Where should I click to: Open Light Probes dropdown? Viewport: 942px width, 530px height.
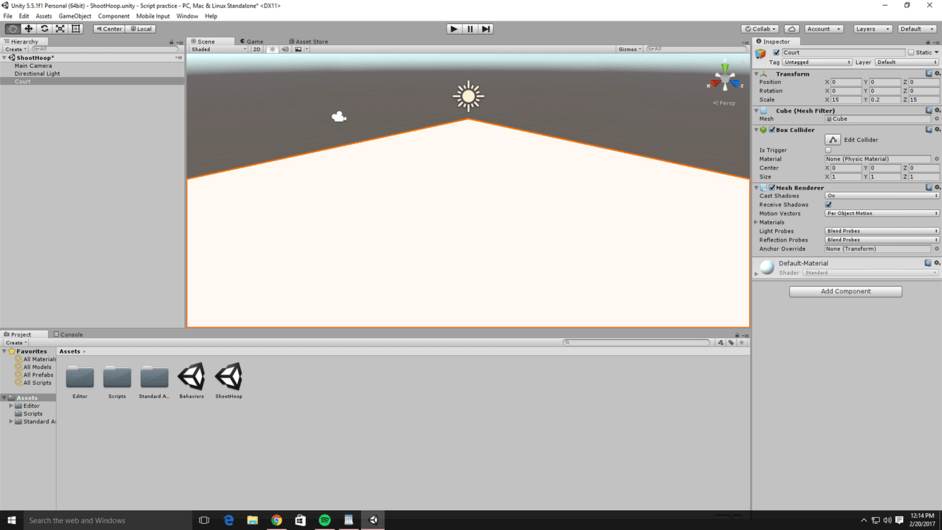[x=881, y=231]
